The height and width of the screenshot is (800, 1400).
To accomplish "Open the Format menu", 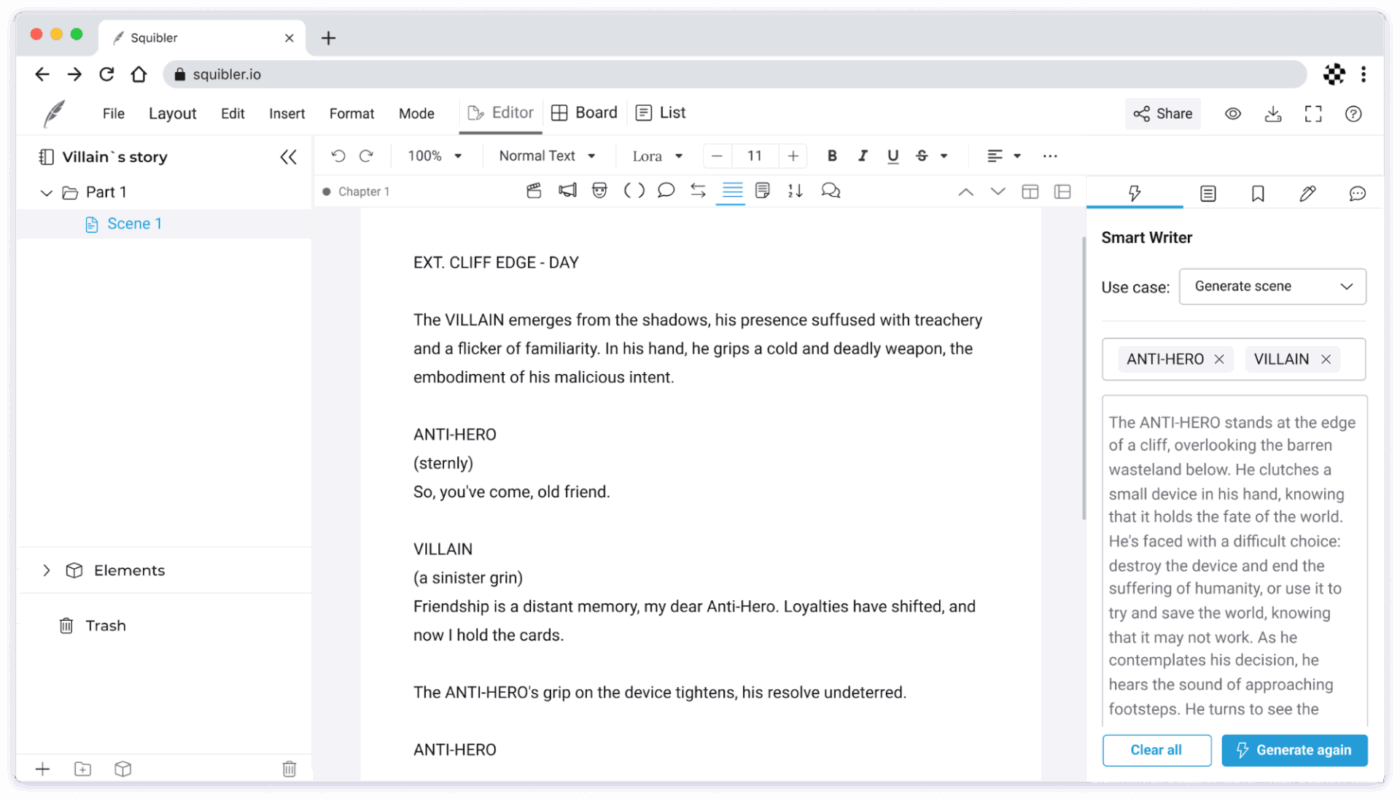I will pyautogui.click(x=351, y=113).
